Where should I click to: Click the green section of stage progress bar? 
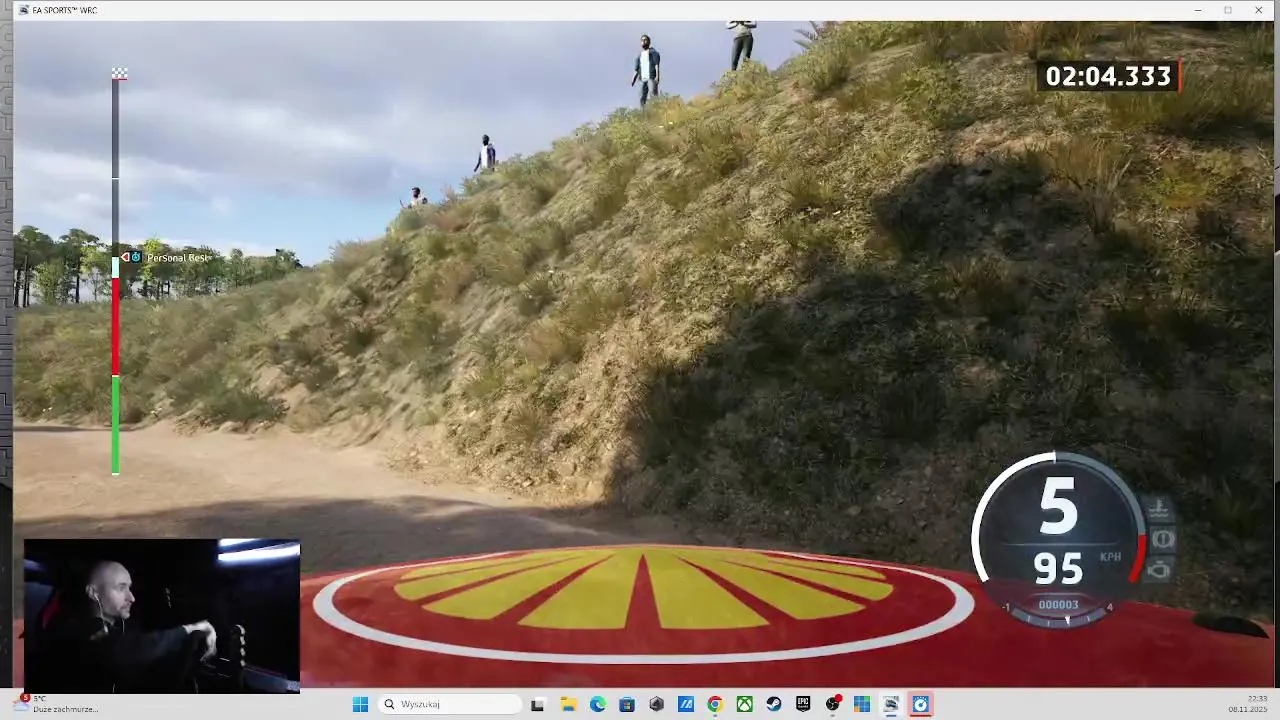115,425
